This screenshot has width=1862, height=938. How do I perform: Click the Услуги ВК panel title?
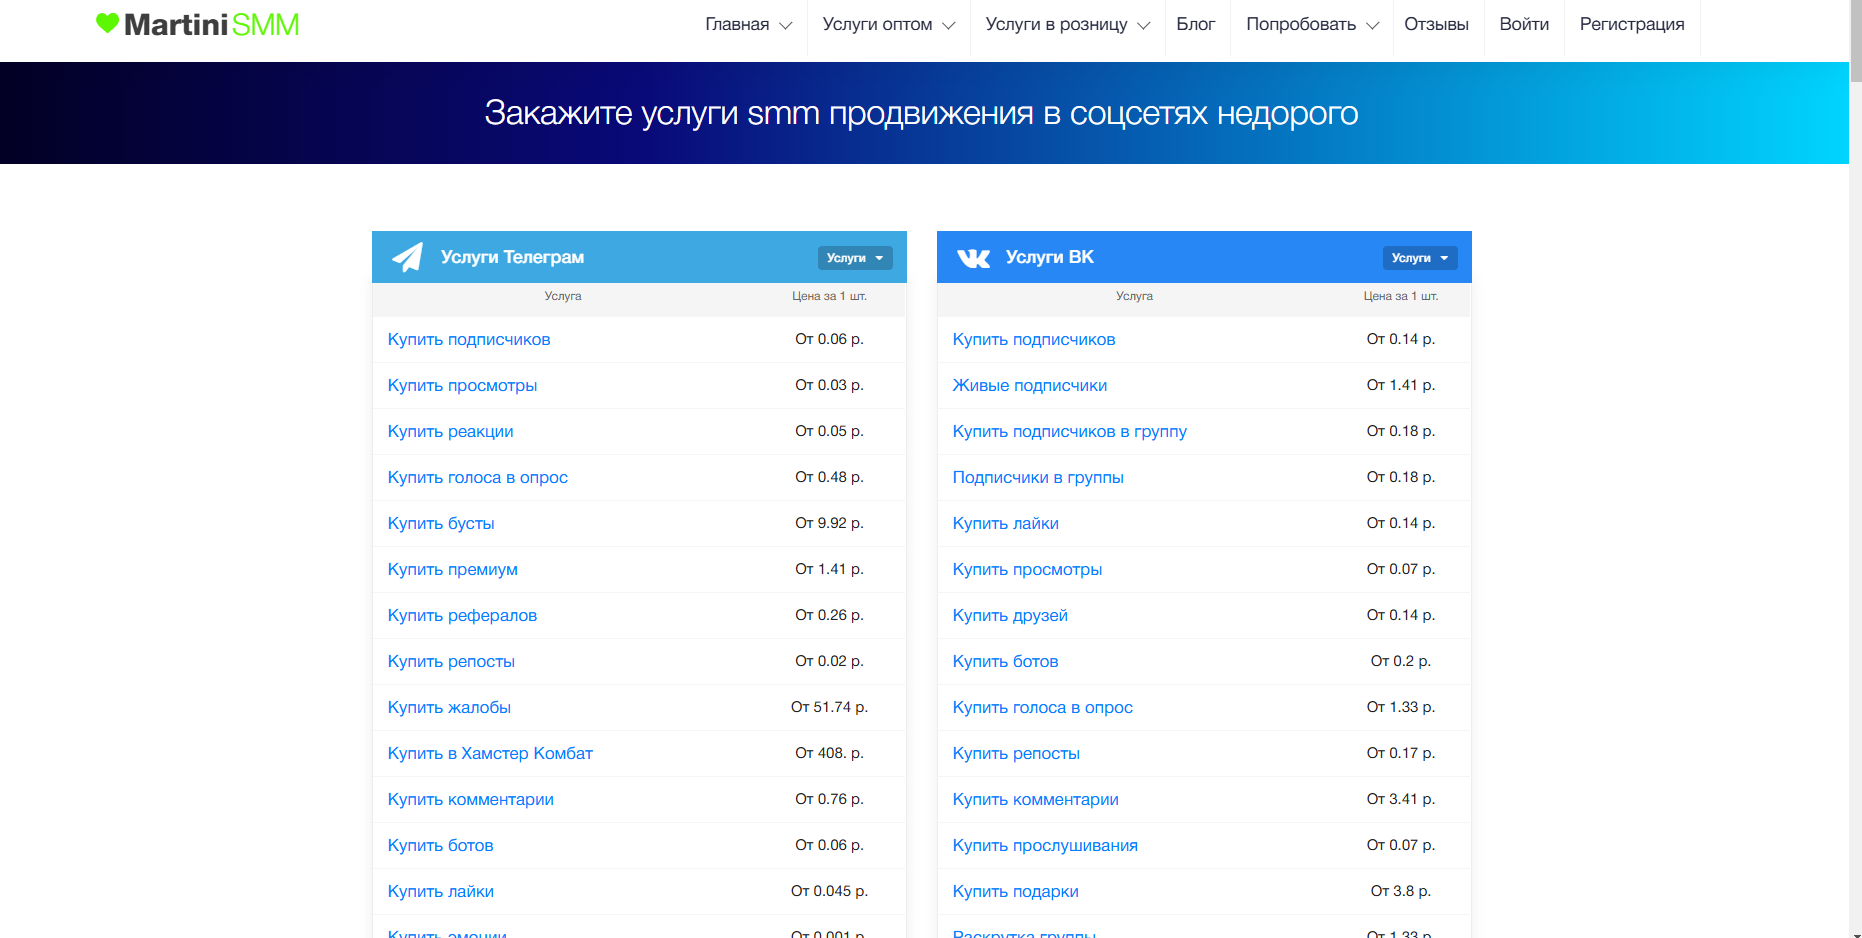coord(1049,257)
